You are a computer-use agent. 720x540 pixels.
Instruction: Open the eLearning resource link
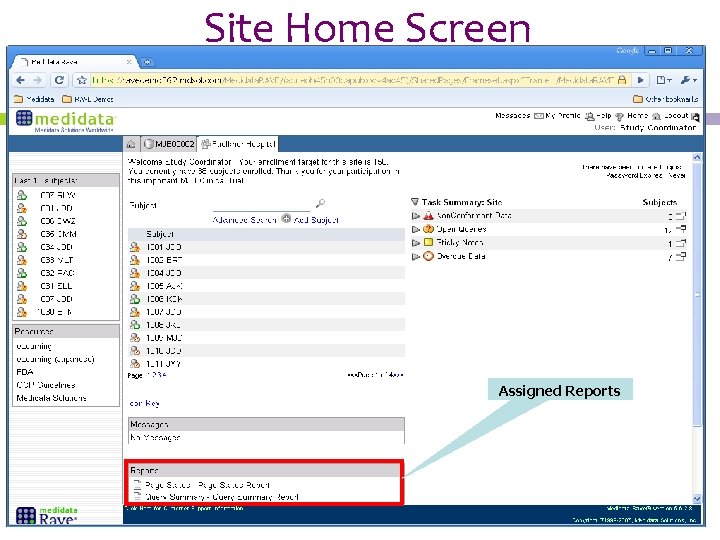34,346
